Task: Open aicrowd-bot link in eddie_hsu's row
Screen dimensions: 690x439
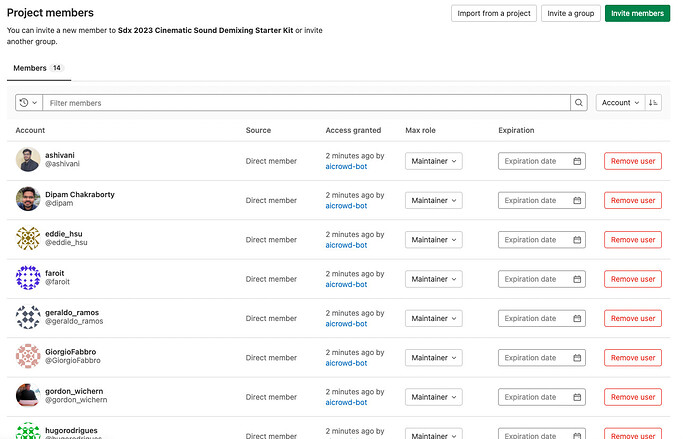Action: [346, 245]
